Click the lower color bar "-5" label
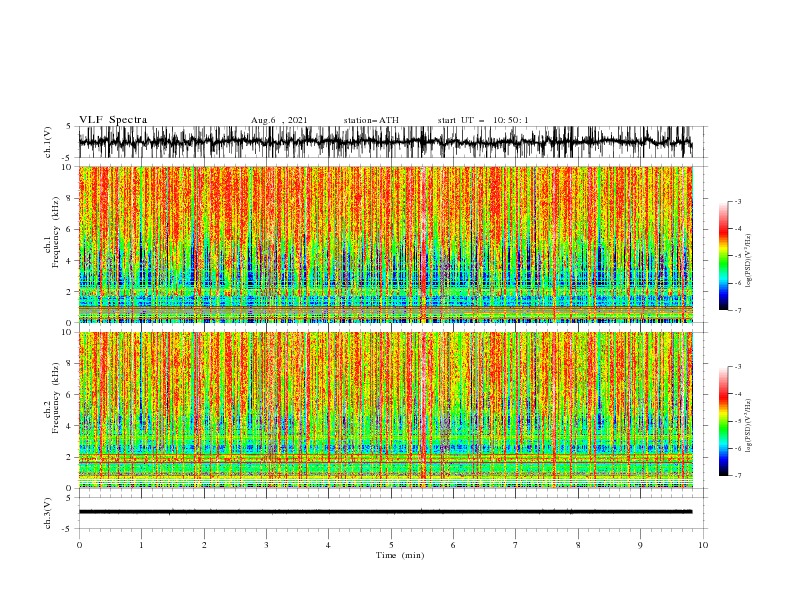 [737, 421]
